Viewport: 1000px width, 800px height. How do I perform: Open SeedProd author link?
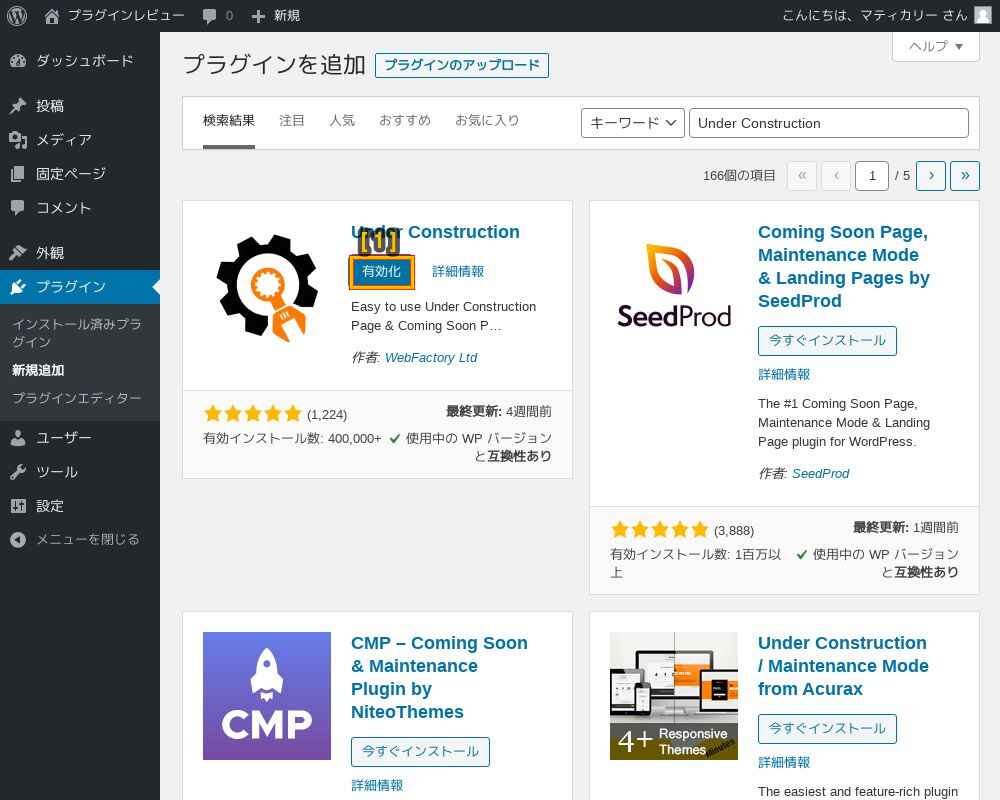[x=820, y=474]
